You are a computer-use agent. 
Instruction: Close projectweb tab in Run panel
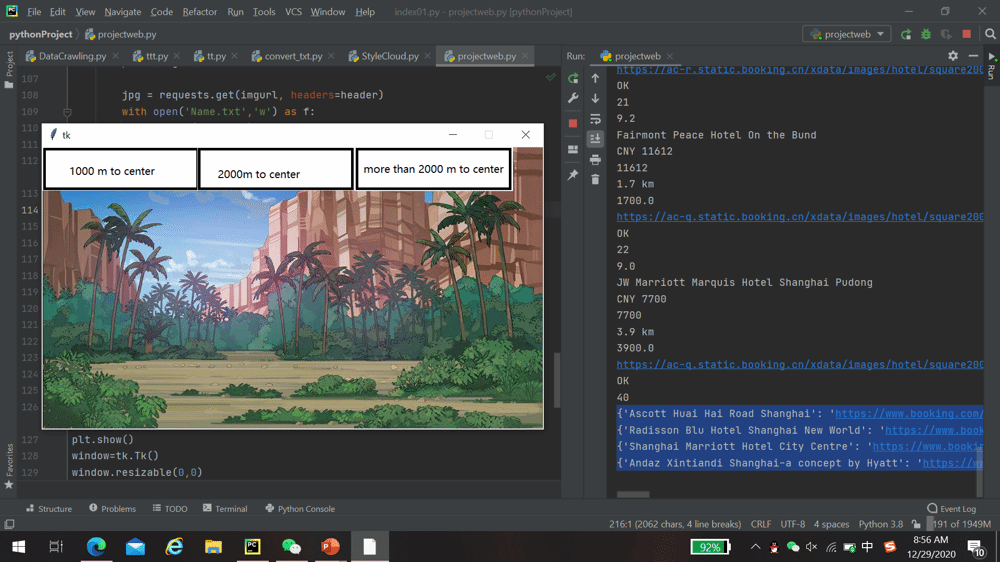(670, 56)
